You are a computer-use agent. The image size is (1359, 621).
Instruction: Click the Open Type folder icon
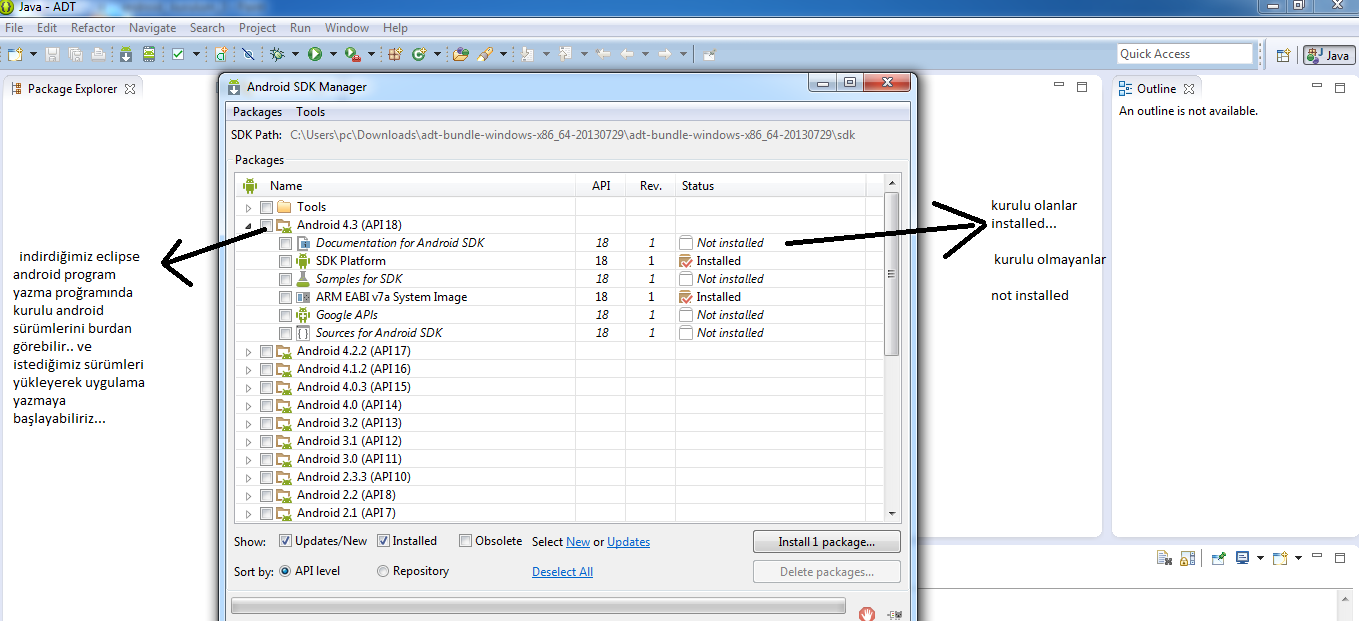460,54
